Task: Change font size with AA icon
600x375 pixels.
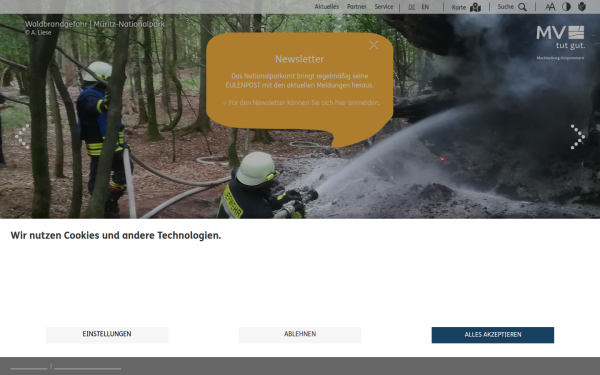Action: (x=550, y=7)
